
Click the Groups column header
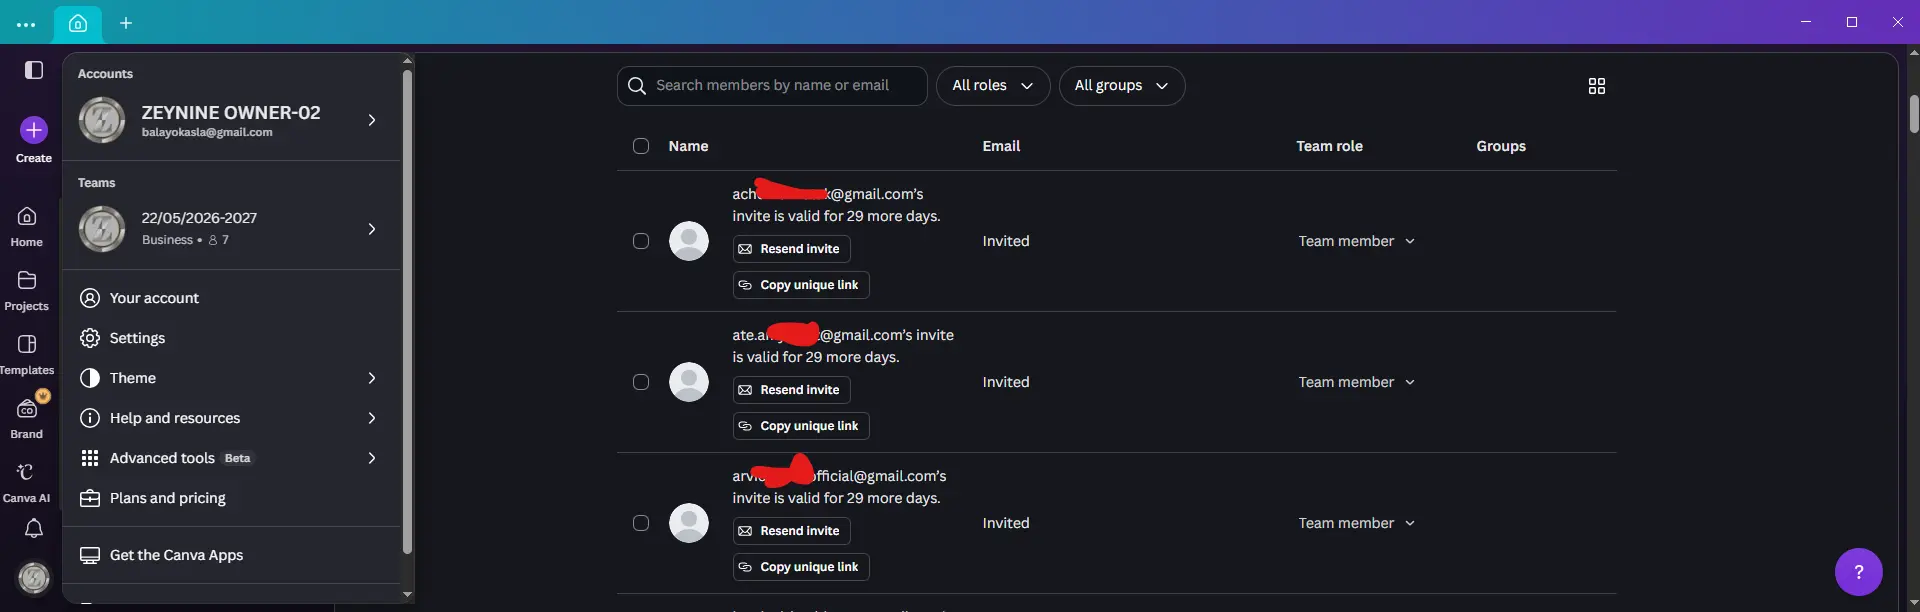(1501, 146)
